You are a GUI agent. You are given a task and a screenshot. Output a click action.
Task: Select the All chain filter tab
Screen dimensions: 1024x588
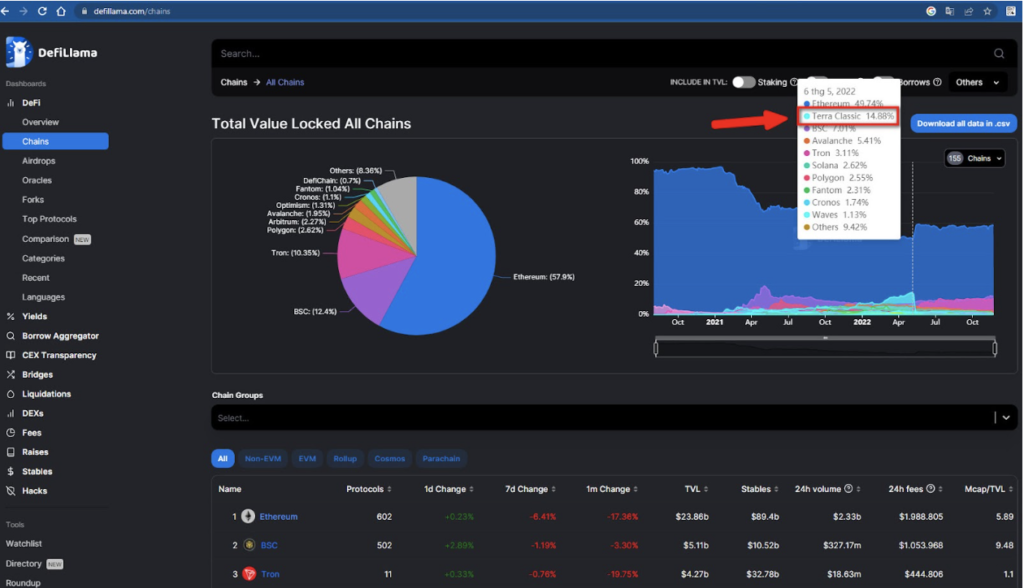(x=223, y=459)
